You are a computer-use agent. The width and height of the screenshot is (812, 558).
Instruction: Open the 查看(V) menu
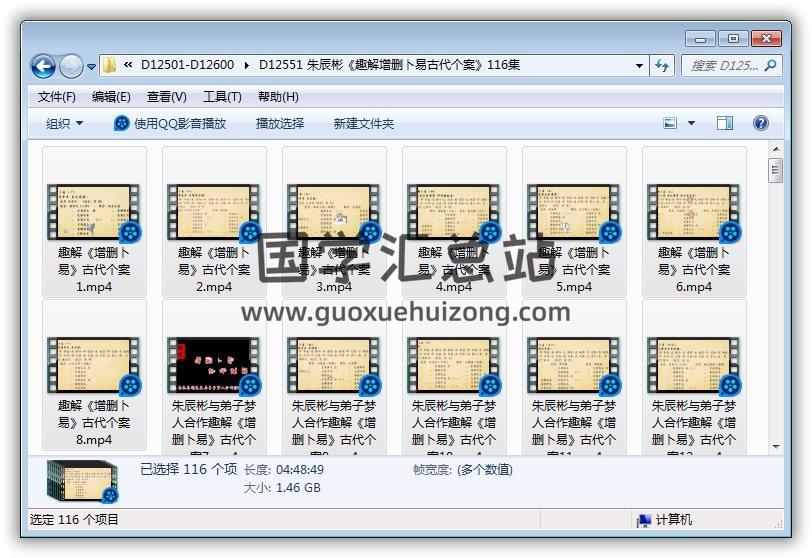tap(166, 97)
